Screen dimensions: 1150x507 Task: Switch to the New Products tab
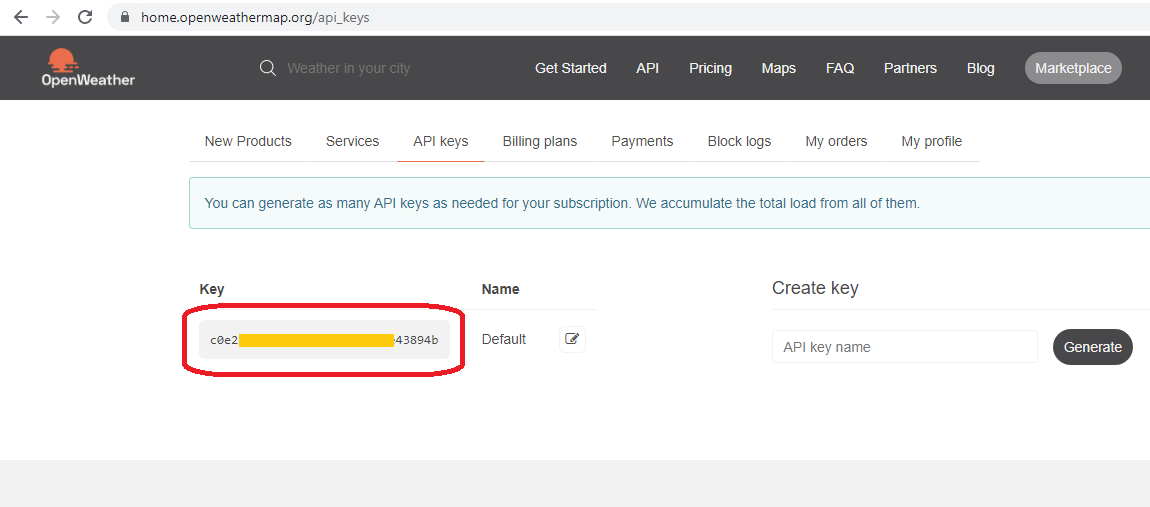click(248, 141)
